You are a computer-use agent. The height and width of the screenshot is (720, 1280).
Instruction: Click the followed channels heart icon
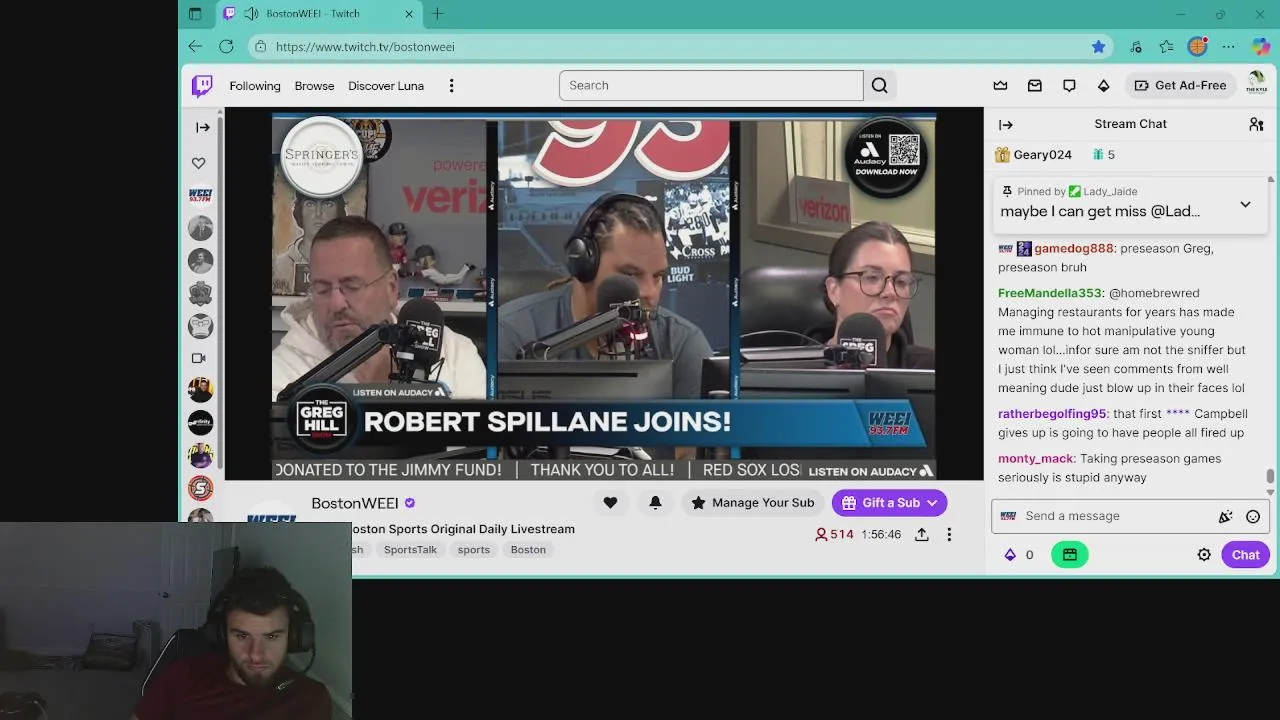(199, 162)
